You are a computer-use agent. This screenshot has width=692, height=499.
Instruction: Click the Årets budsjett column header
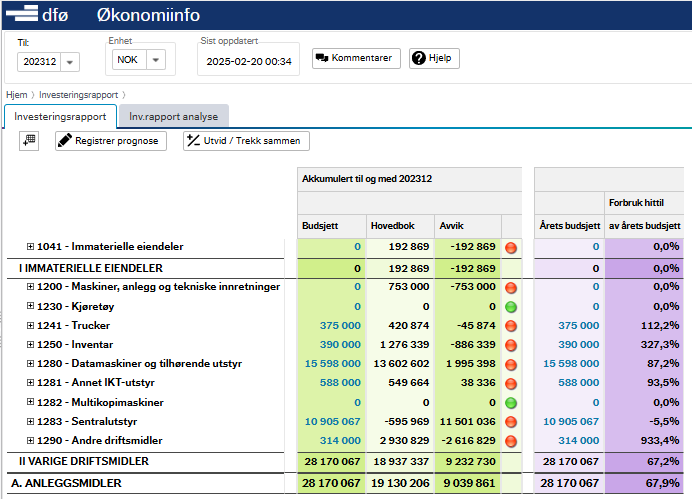569,225
